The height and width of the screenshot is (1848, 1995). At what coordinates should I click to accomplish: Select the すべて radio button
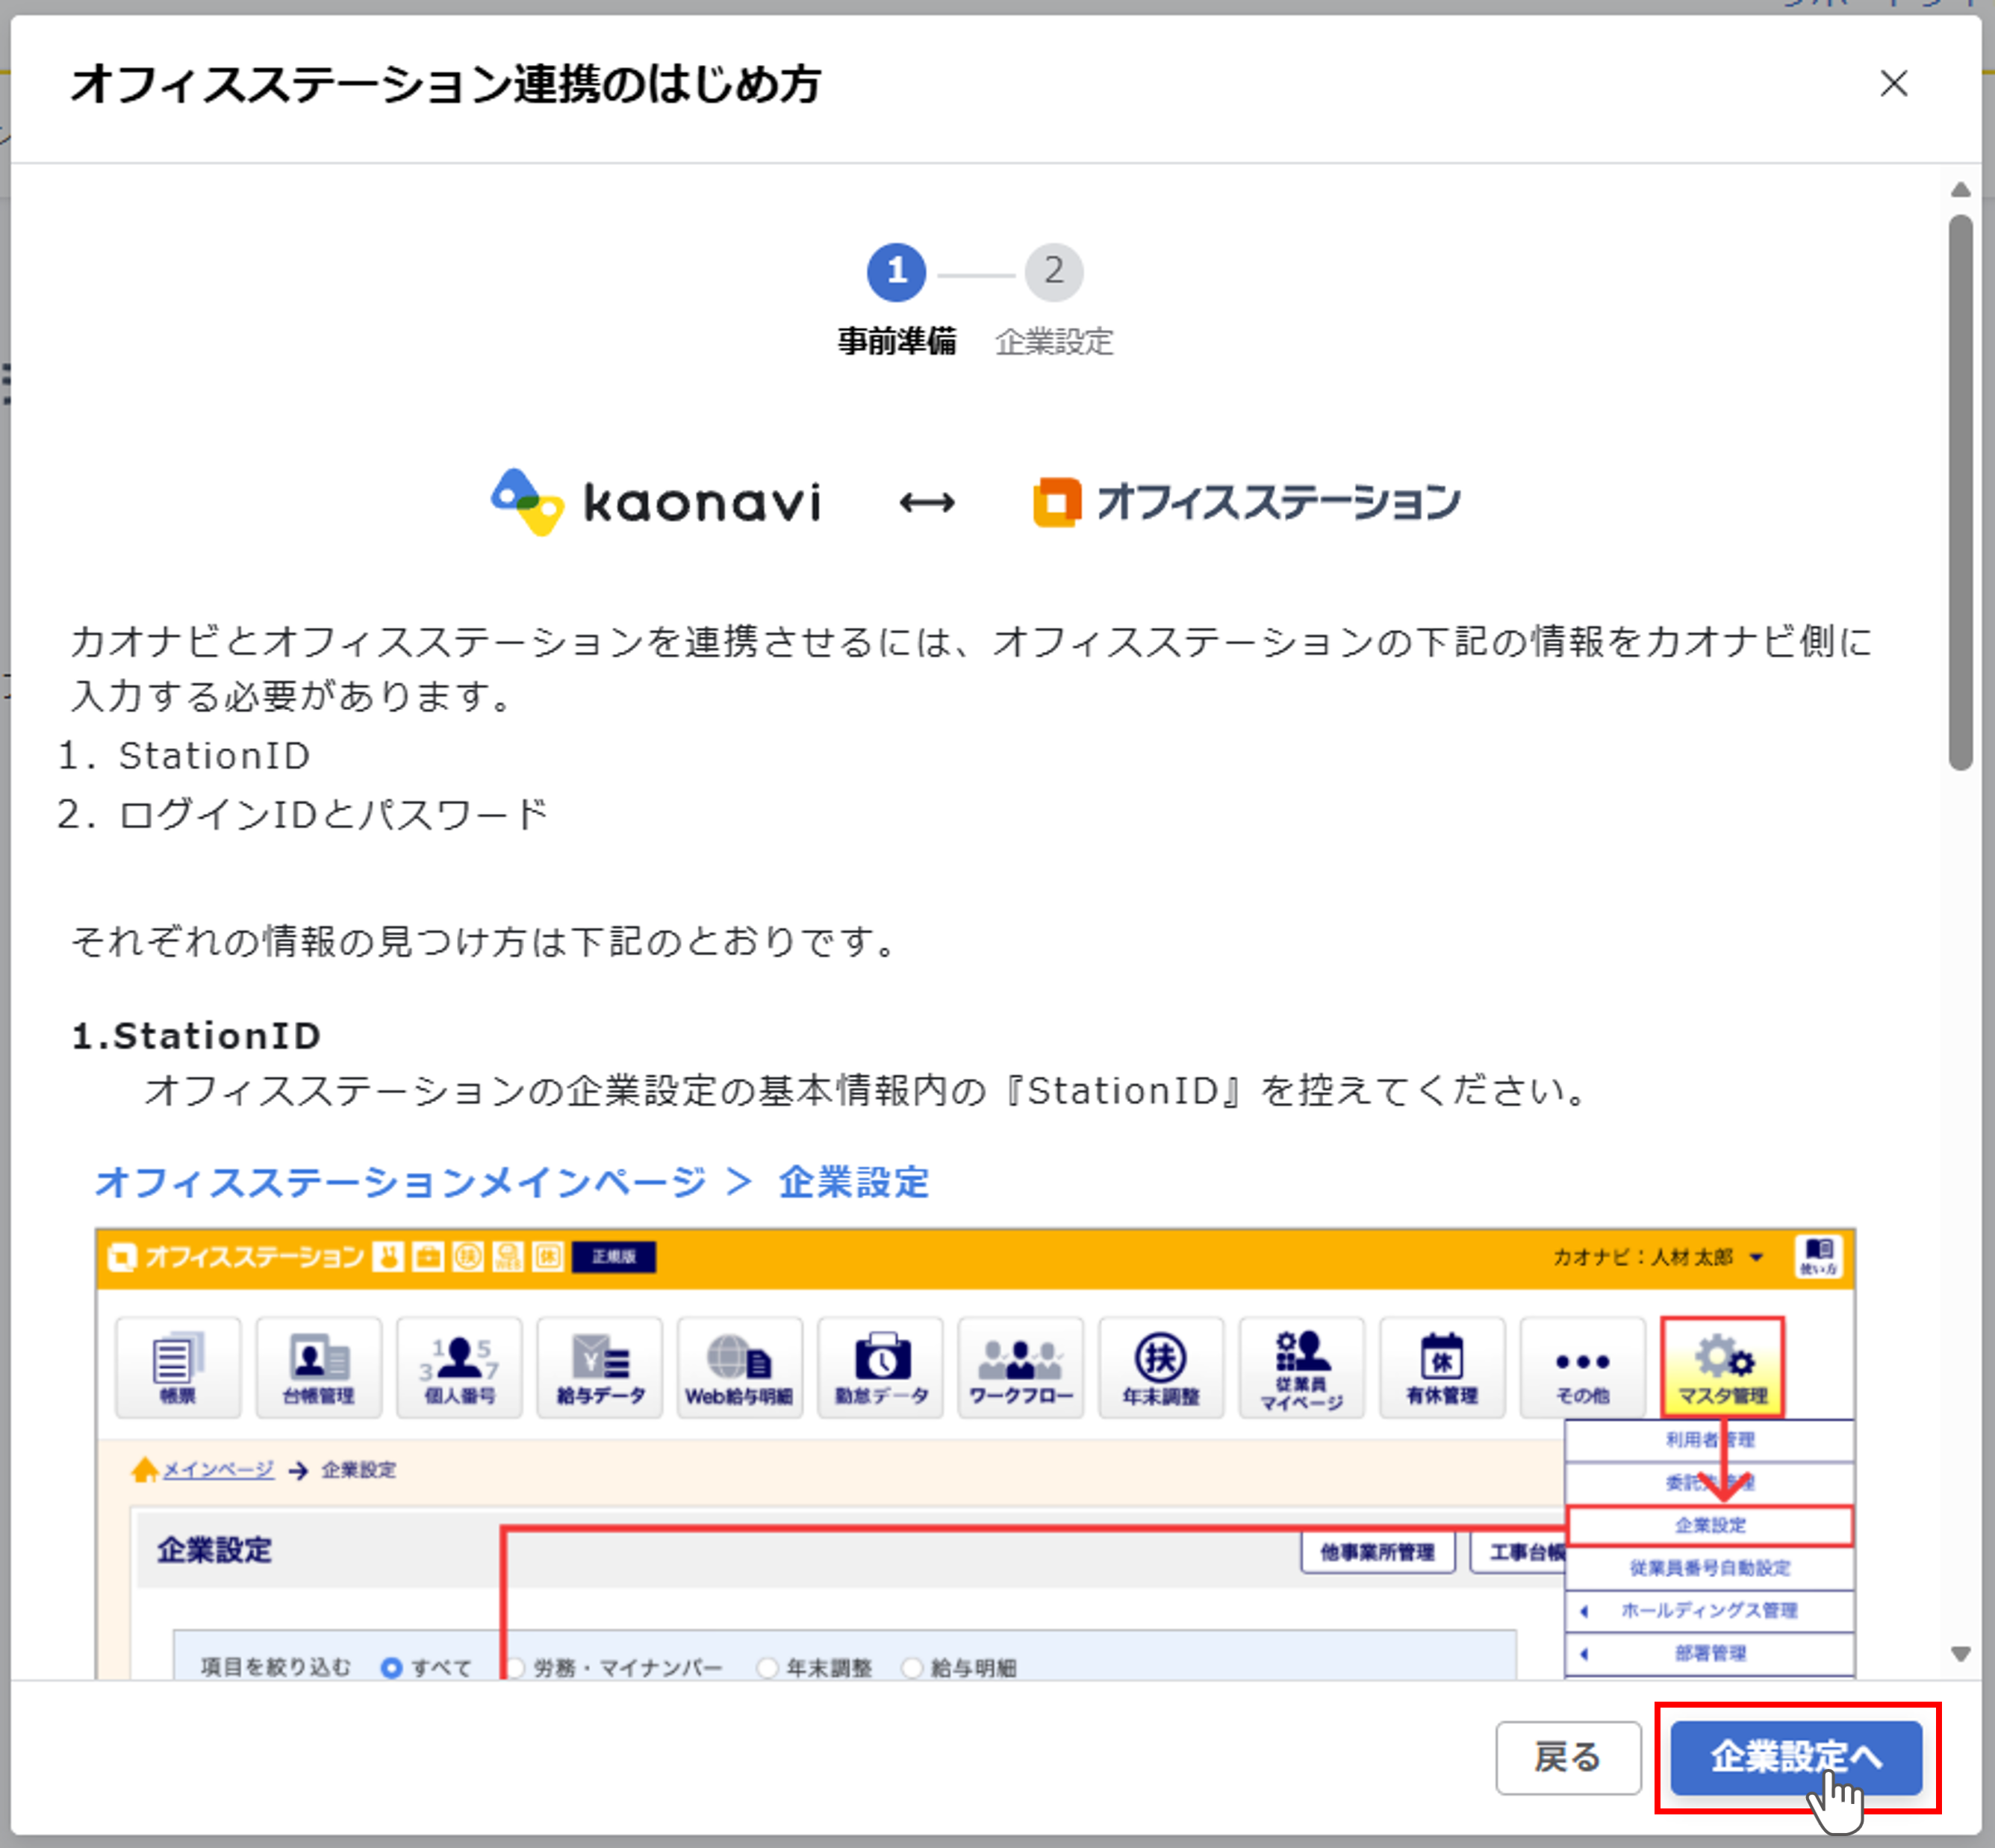pyautogui.click(x=392, y=1667)
